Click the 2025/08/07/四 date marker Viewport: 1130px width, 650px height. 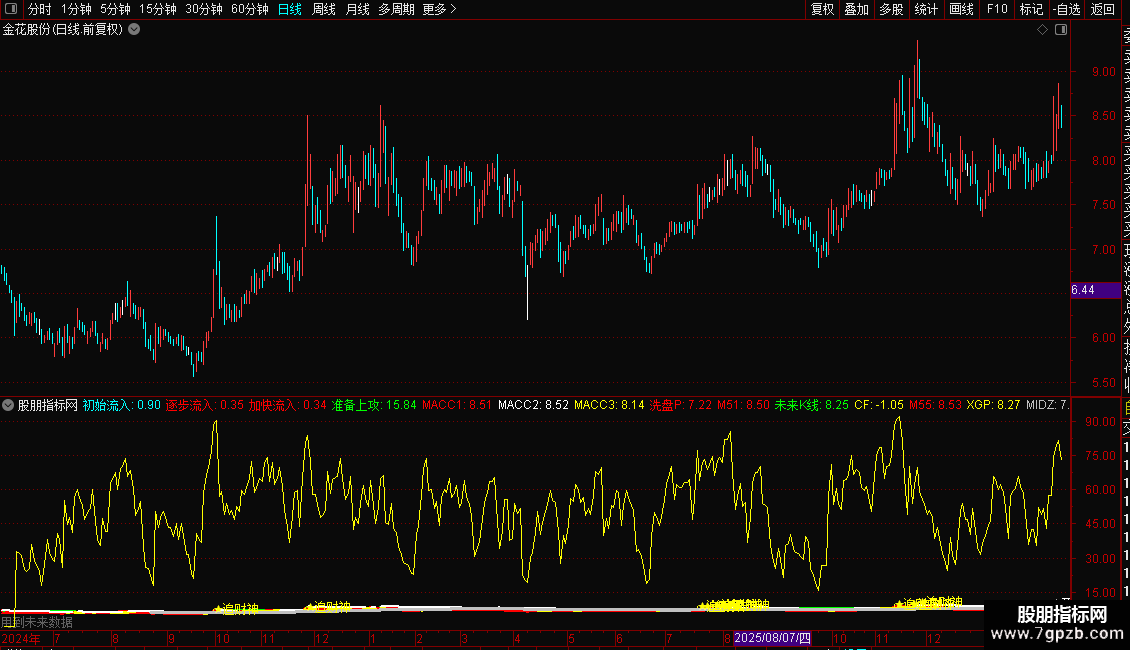(x=773, y=638)
